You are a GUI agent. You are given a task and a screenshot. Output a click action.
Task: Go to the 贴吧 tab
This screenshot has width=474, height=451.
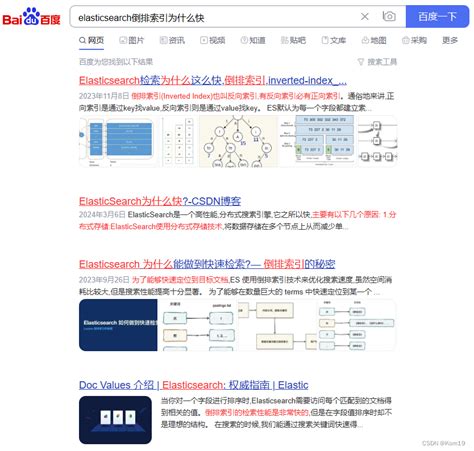tap(293, 40)
